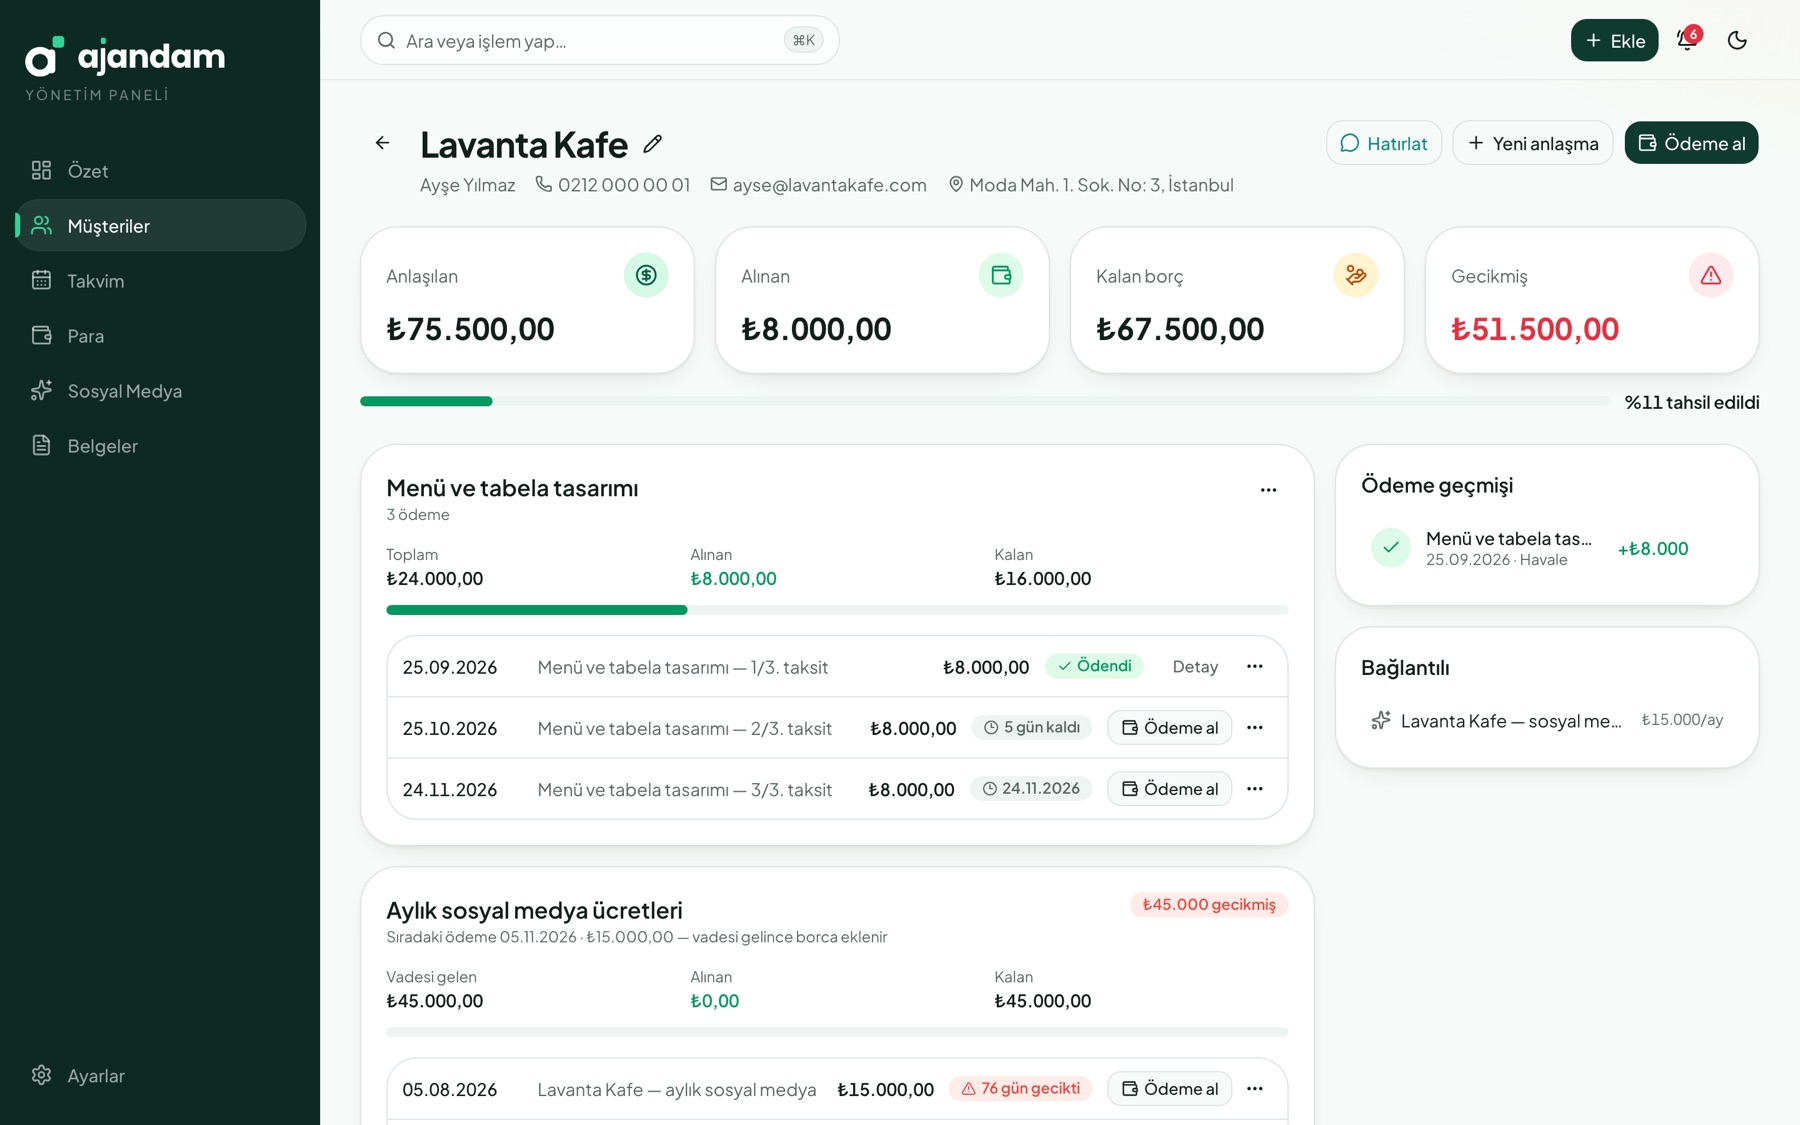
Task: Click the Yeni anlaşma button
Action: pyautogui.click(x=1533, y=143)
